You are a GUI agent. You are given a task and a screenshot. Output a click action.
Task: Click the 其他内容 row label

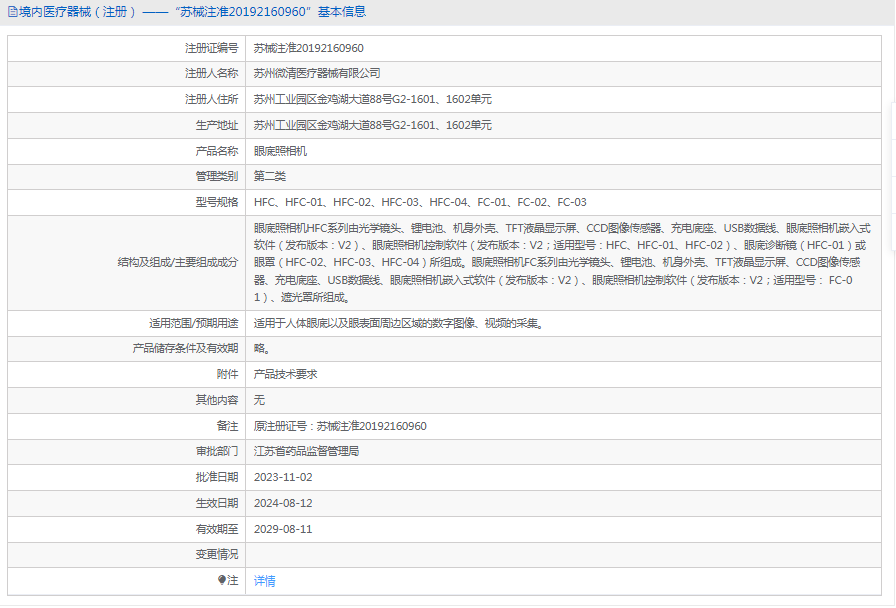point(217,400)
